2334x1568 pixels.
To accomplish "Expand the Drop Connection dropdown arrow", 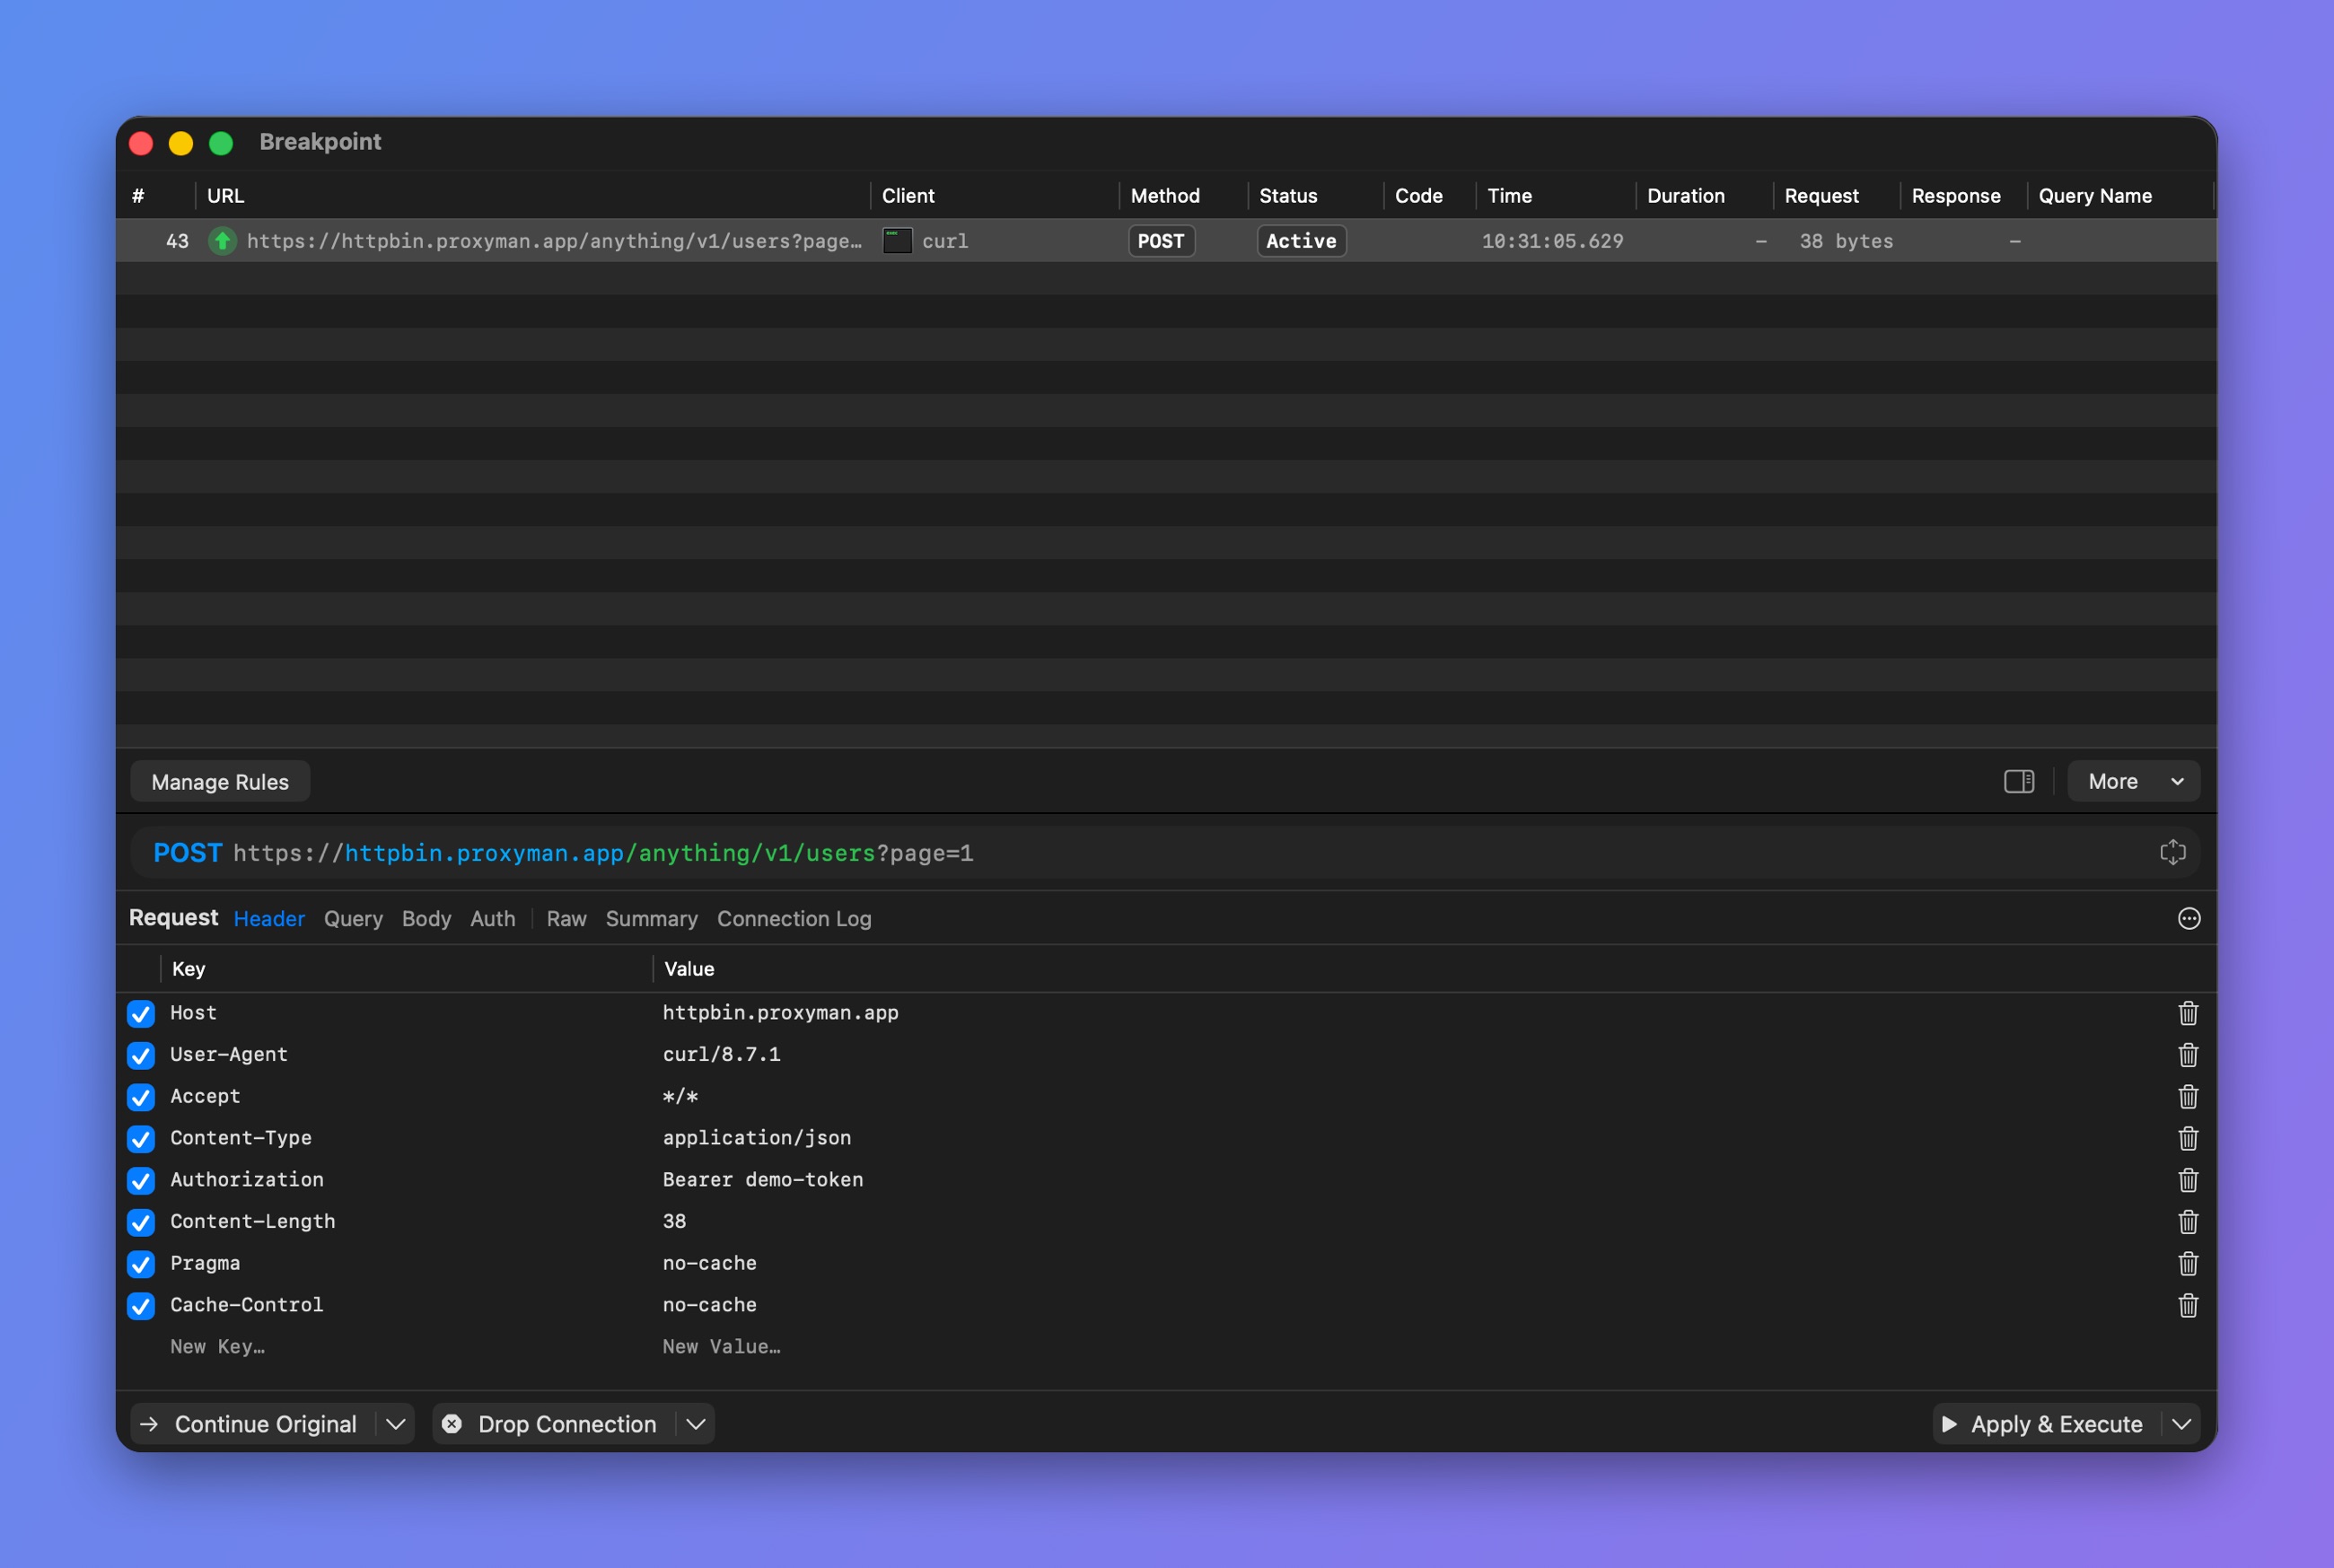I will click(696, 1424).
